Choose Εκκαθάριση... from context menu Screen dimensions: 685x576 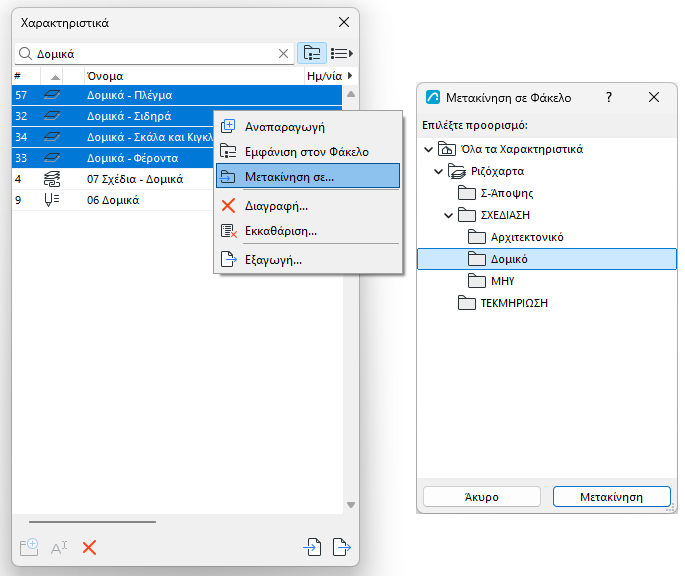click(308, 231)
